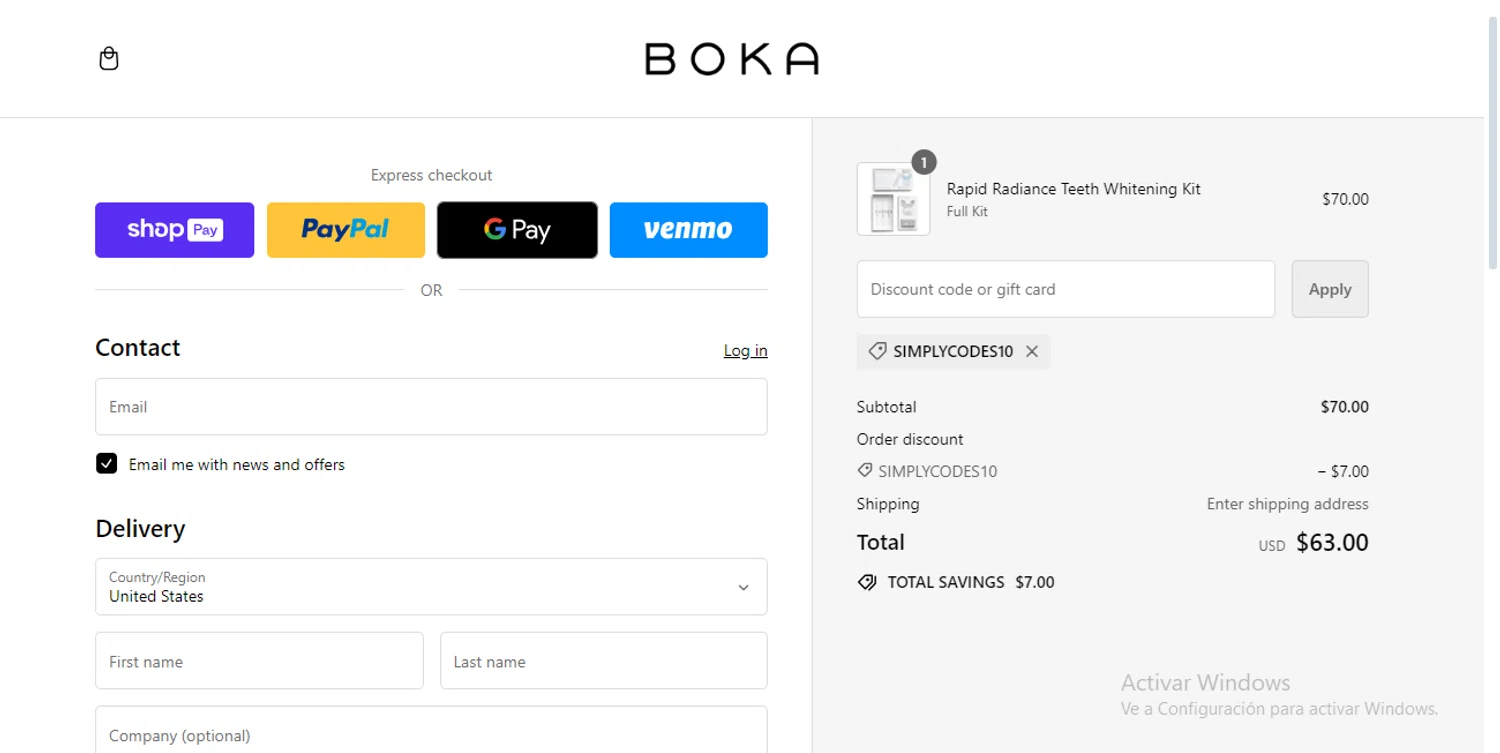The height and width of the screenshot is (753, 1500).
Task: Click the discount tag icon under Order discount
Action: (865, 470)
